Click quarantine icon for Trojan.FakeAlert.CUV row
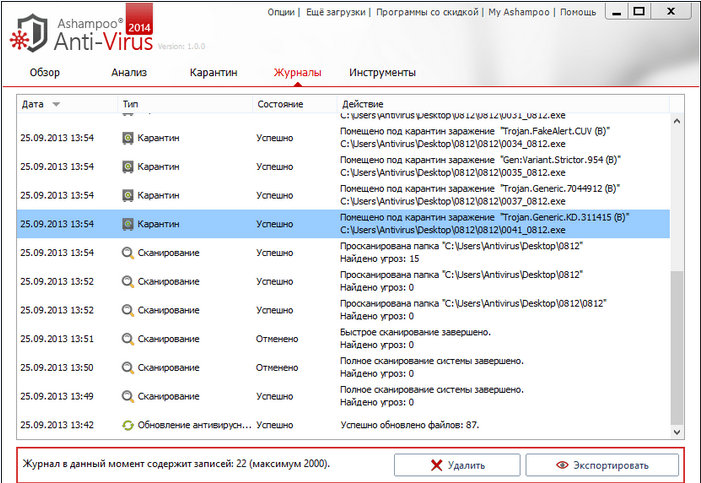Screen dimensions: 701x483 point(128,138)
